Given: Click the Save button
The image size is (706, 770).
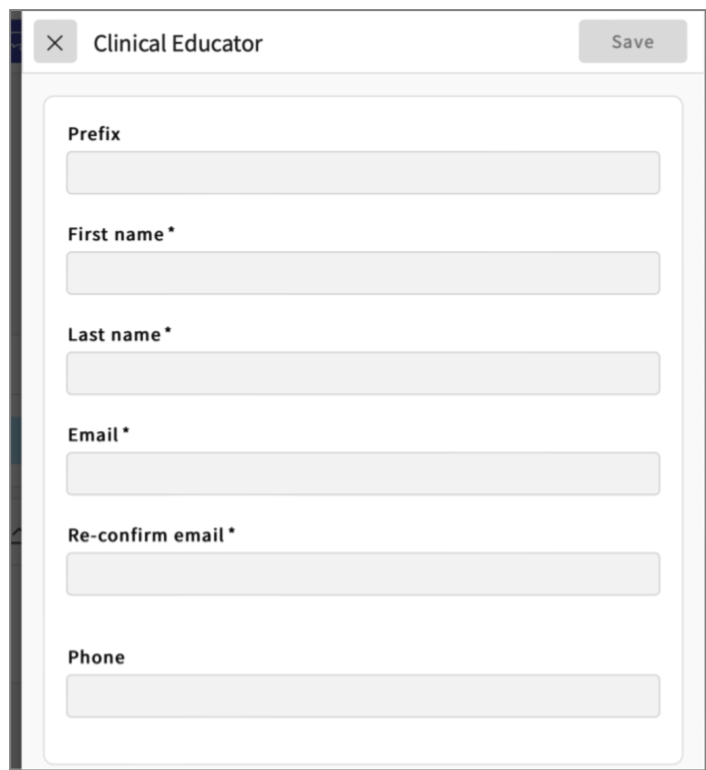Looking at the screenshot, I should coord(632,42).
